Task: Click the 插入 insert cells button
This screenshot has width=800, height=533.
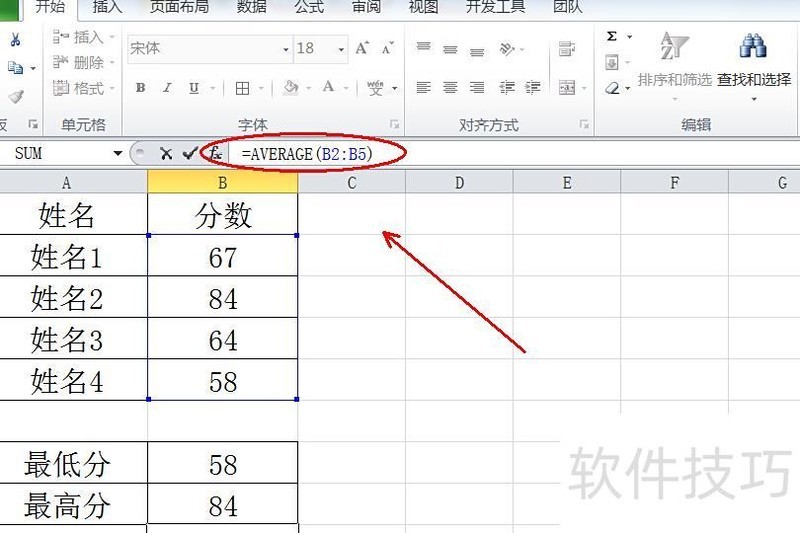Action: pos(84,37)
